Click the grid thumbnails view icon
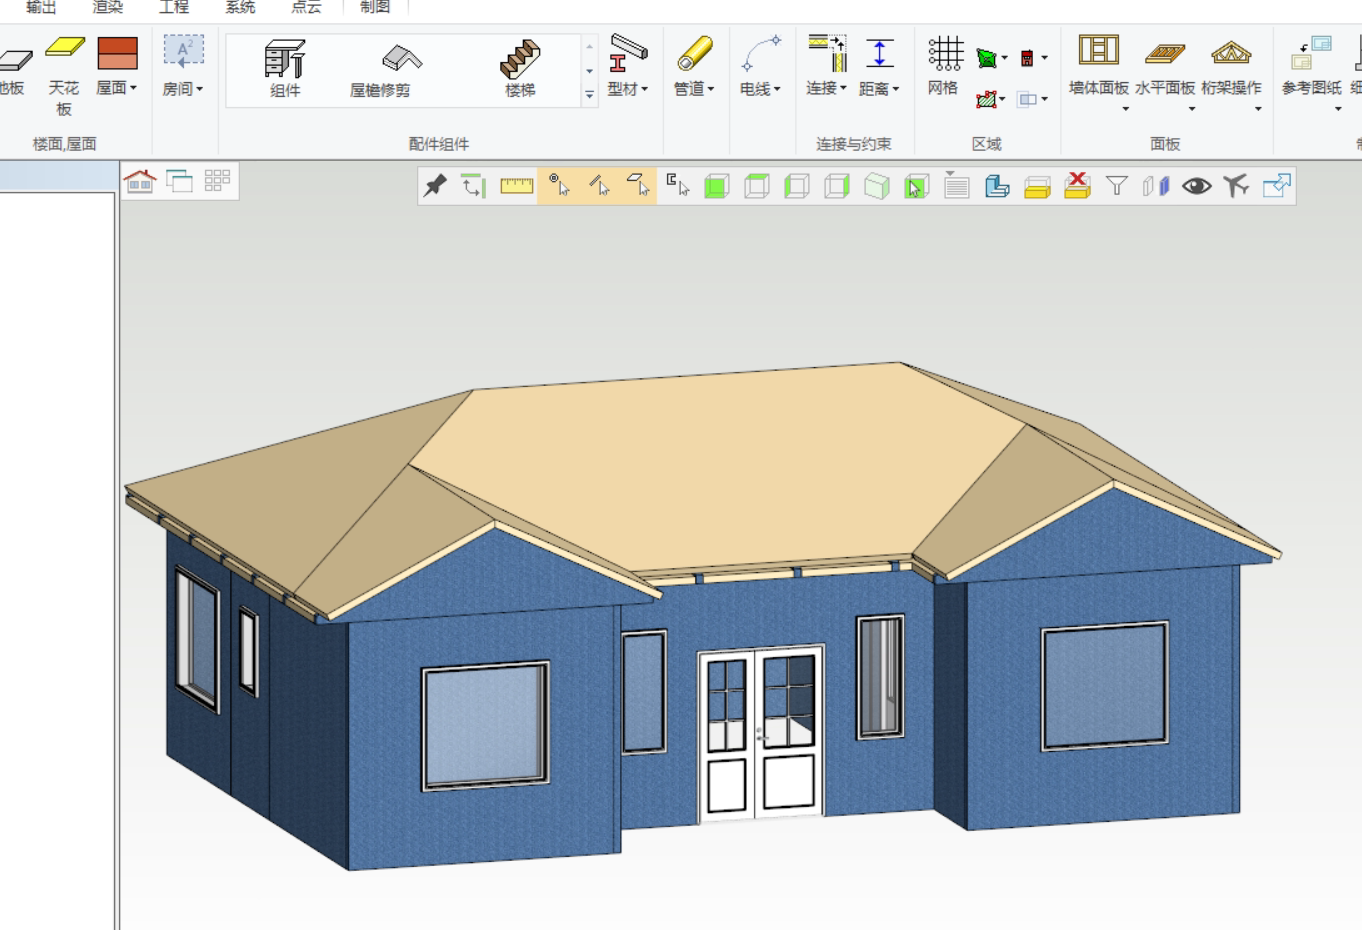Screen dimensions: 1362x930 pos(217,181)
